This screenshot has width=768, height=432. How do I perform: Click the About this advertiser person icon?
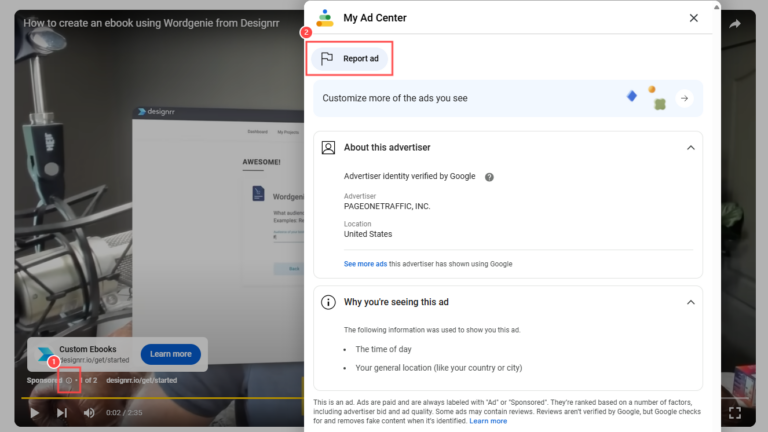[328, 147]
